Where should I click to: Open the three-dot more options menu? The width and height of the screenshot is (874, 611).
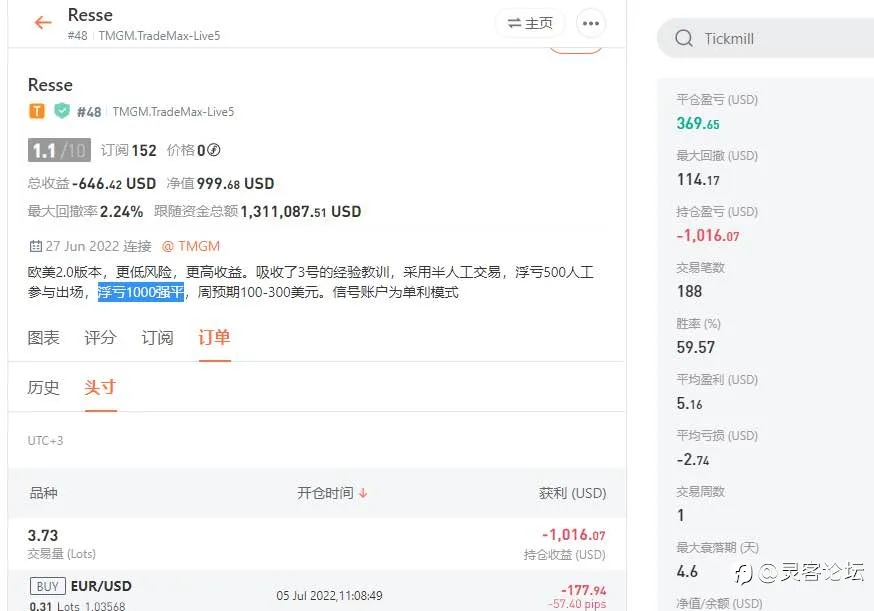click(x=591, y=23)
